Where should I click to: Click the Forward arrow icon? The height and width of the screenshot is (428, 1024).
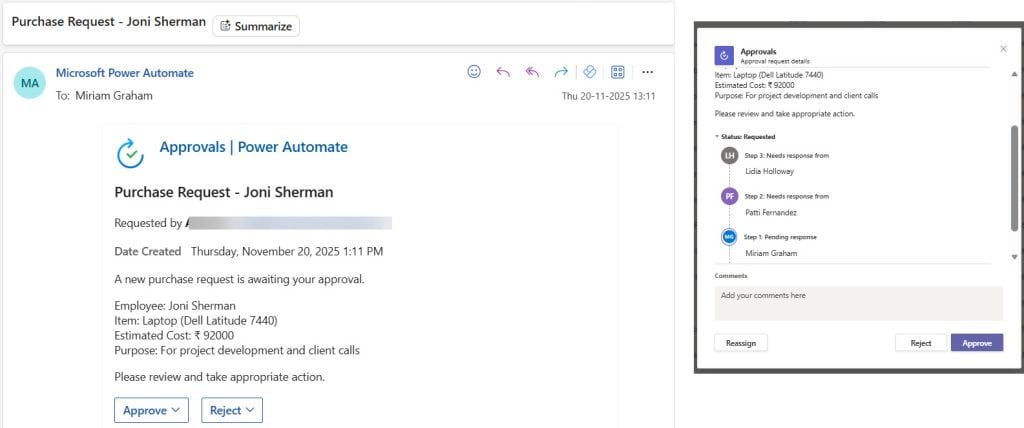point(561,72)
